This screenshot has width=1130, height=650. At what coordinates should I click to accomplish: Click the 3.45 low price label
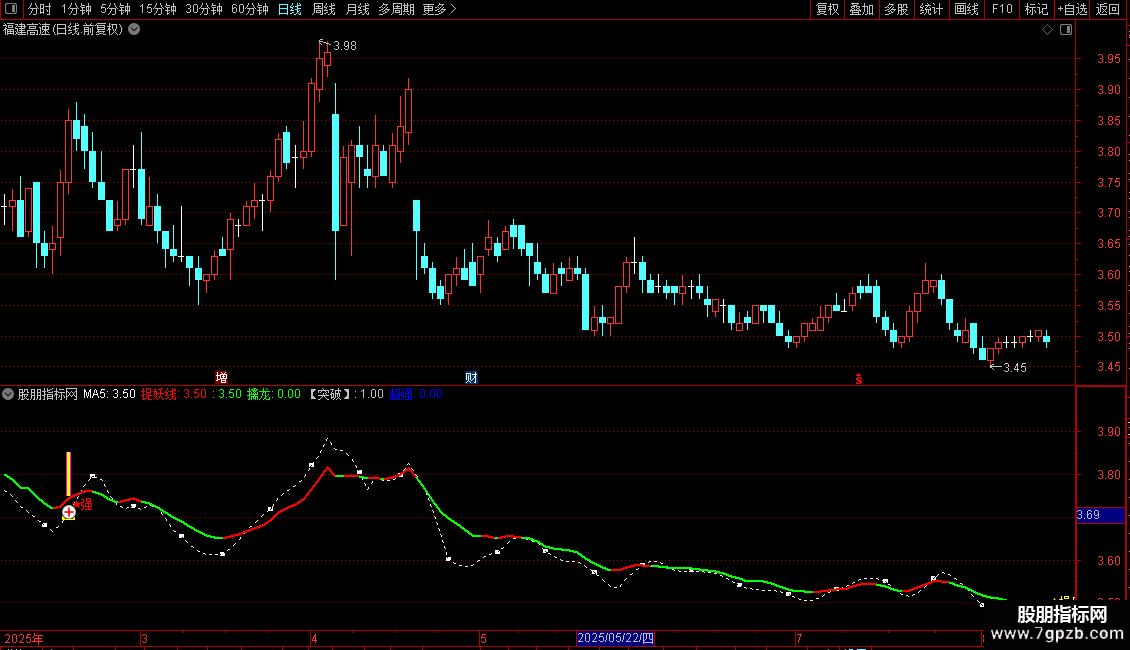[1015, 368]
